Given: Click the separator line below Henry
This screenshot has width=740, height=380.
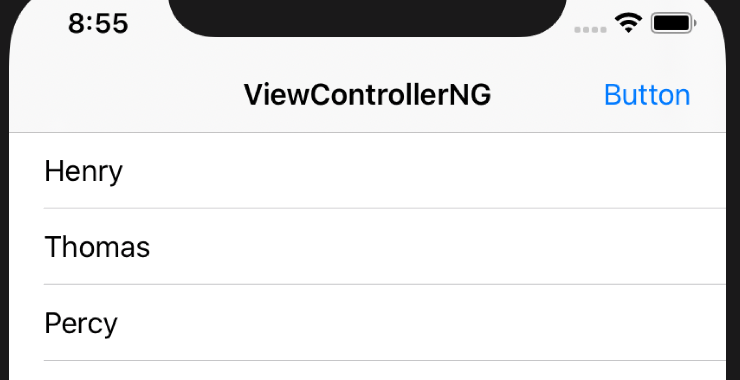Looking at the screenshot, I should pos(385,208).
